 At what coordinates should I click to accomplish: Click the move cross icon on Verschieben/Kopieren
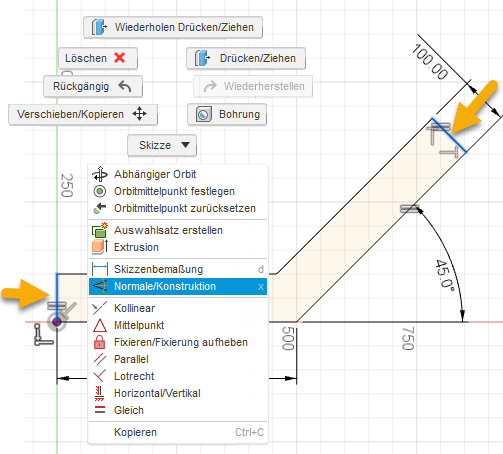click(x=139, y=114)
